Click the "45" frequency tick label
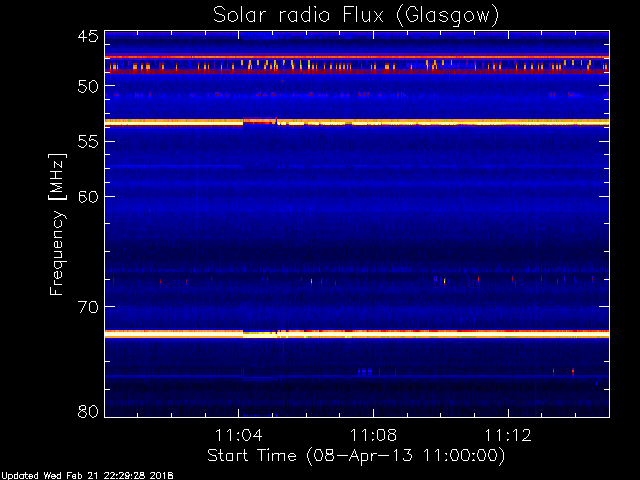The width and height of the screenshot is (640, 480). point(88,37)
